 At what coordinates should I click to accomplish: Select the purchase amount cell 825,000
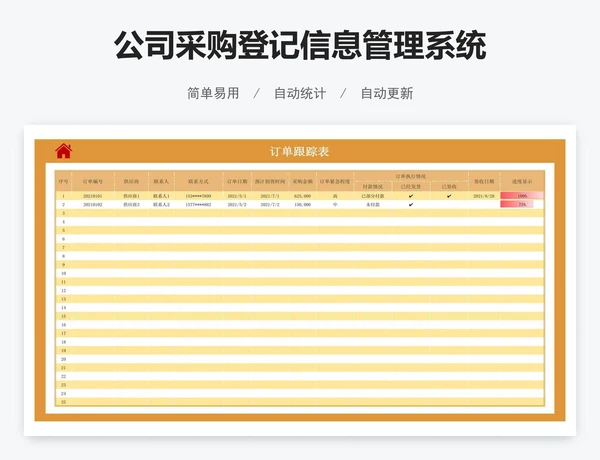[302, 196]
